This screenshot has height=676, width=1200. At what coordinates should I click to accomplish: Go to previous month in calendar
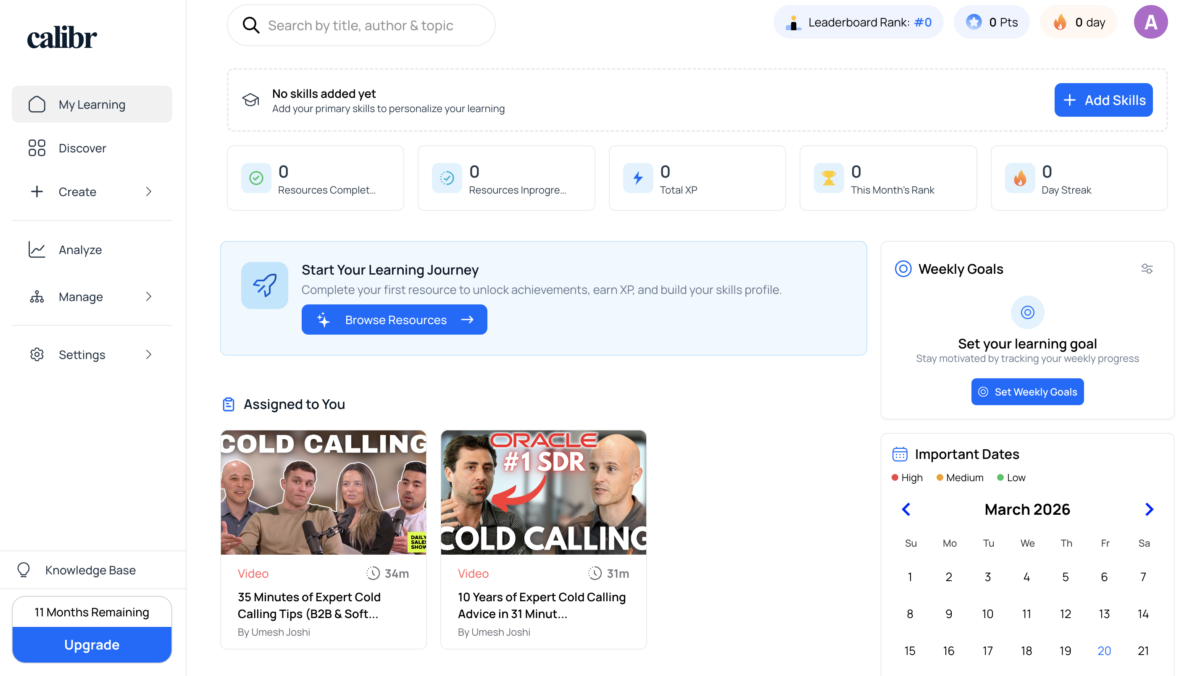coord(906,510)
